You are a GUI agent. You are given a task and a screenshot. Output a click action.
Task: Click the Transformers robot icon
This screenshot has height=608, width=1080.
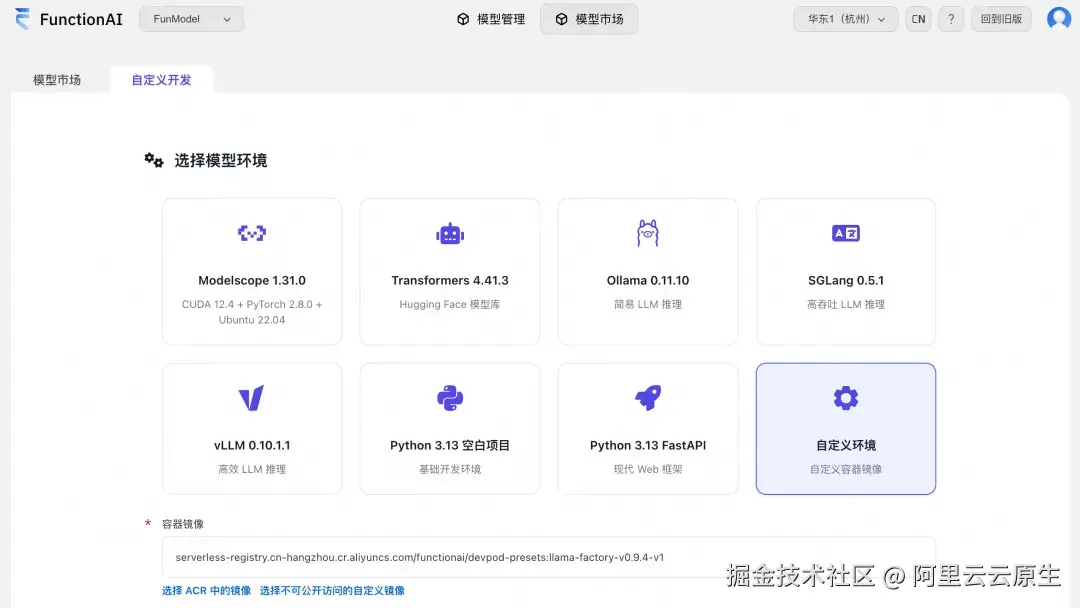[x=450, y=233]
